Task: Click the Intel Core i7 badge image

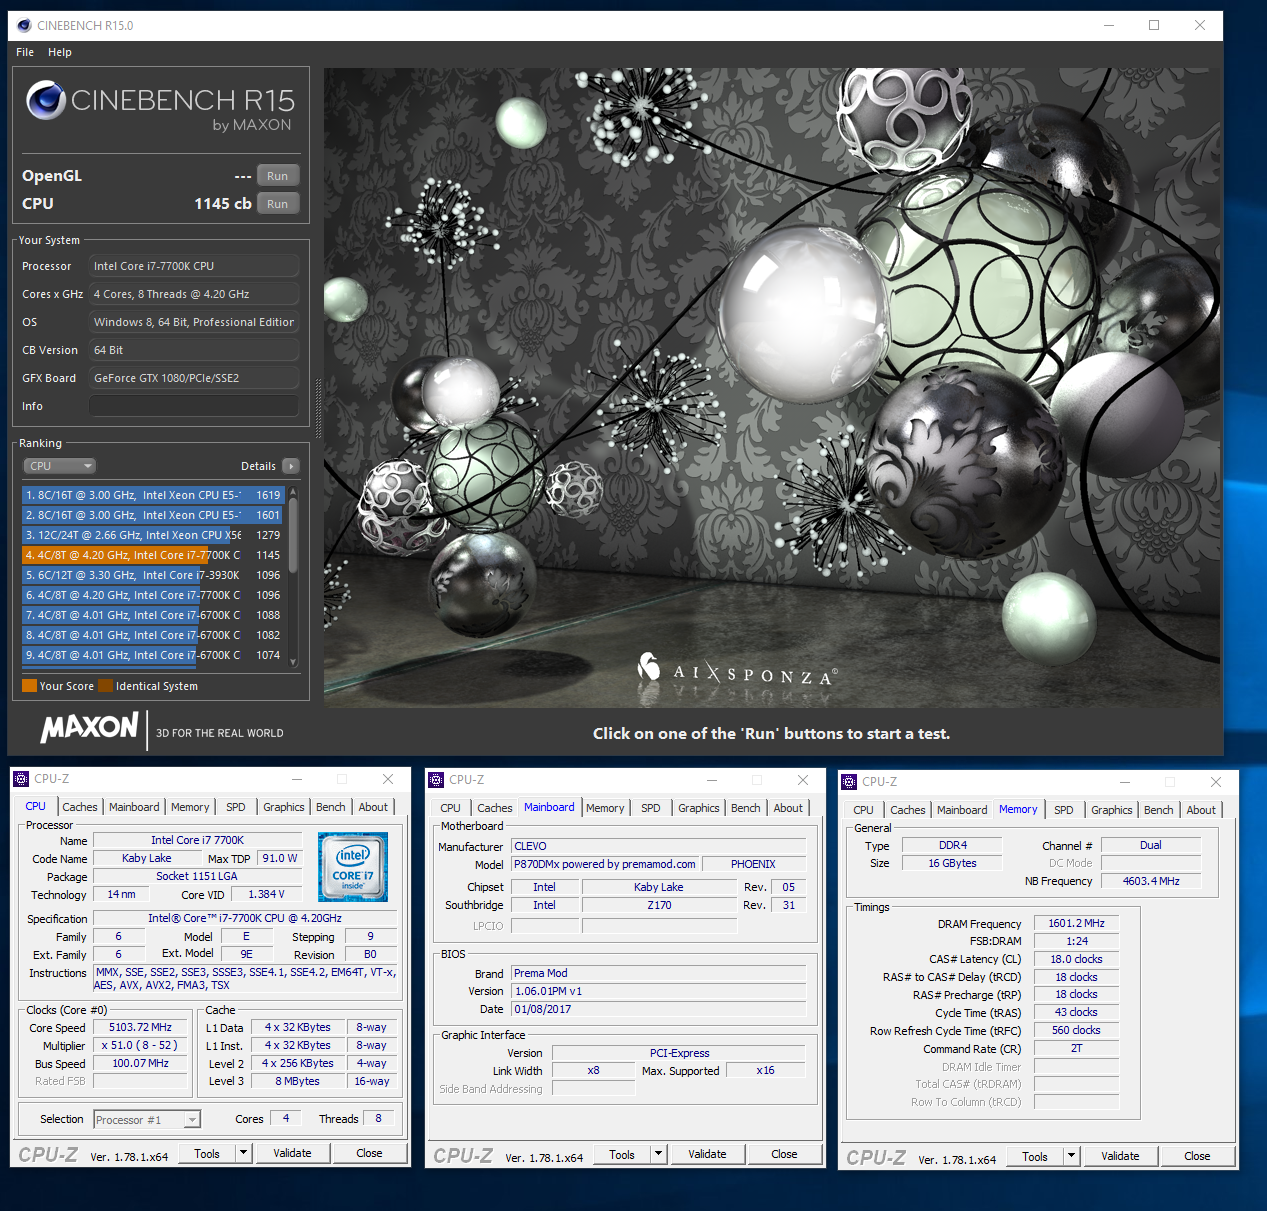Action: pyautogui.click(x=353, y=867)
